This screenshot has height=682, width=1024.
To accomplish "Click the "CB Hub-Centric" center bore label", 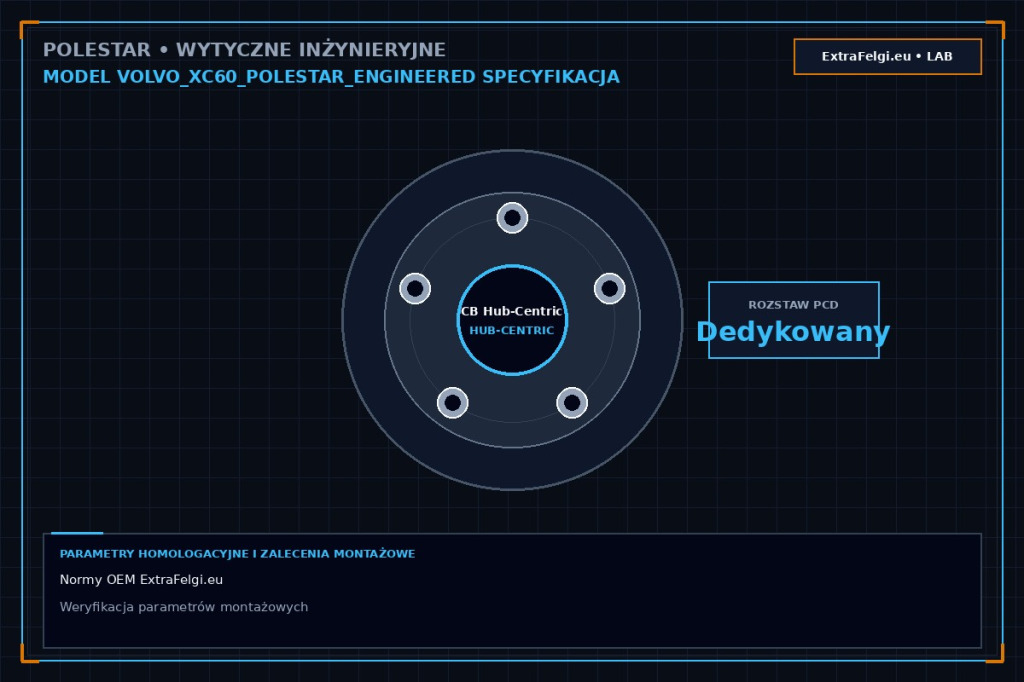I will pos(512,311).
